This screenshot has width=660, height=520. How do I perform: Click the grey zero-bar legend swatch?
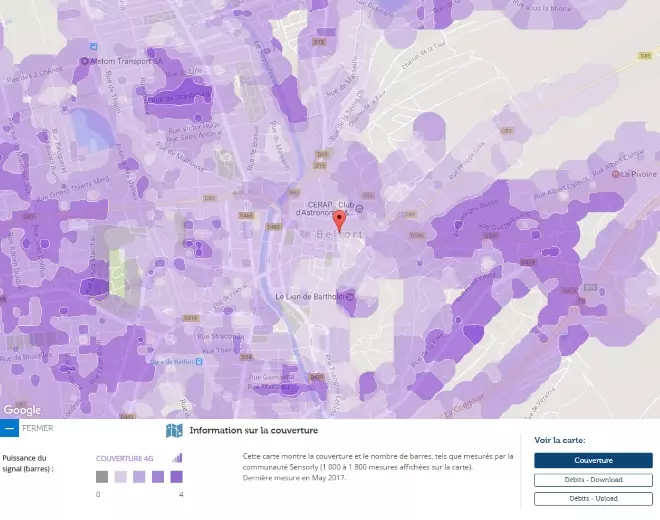(x=102, y=477)
